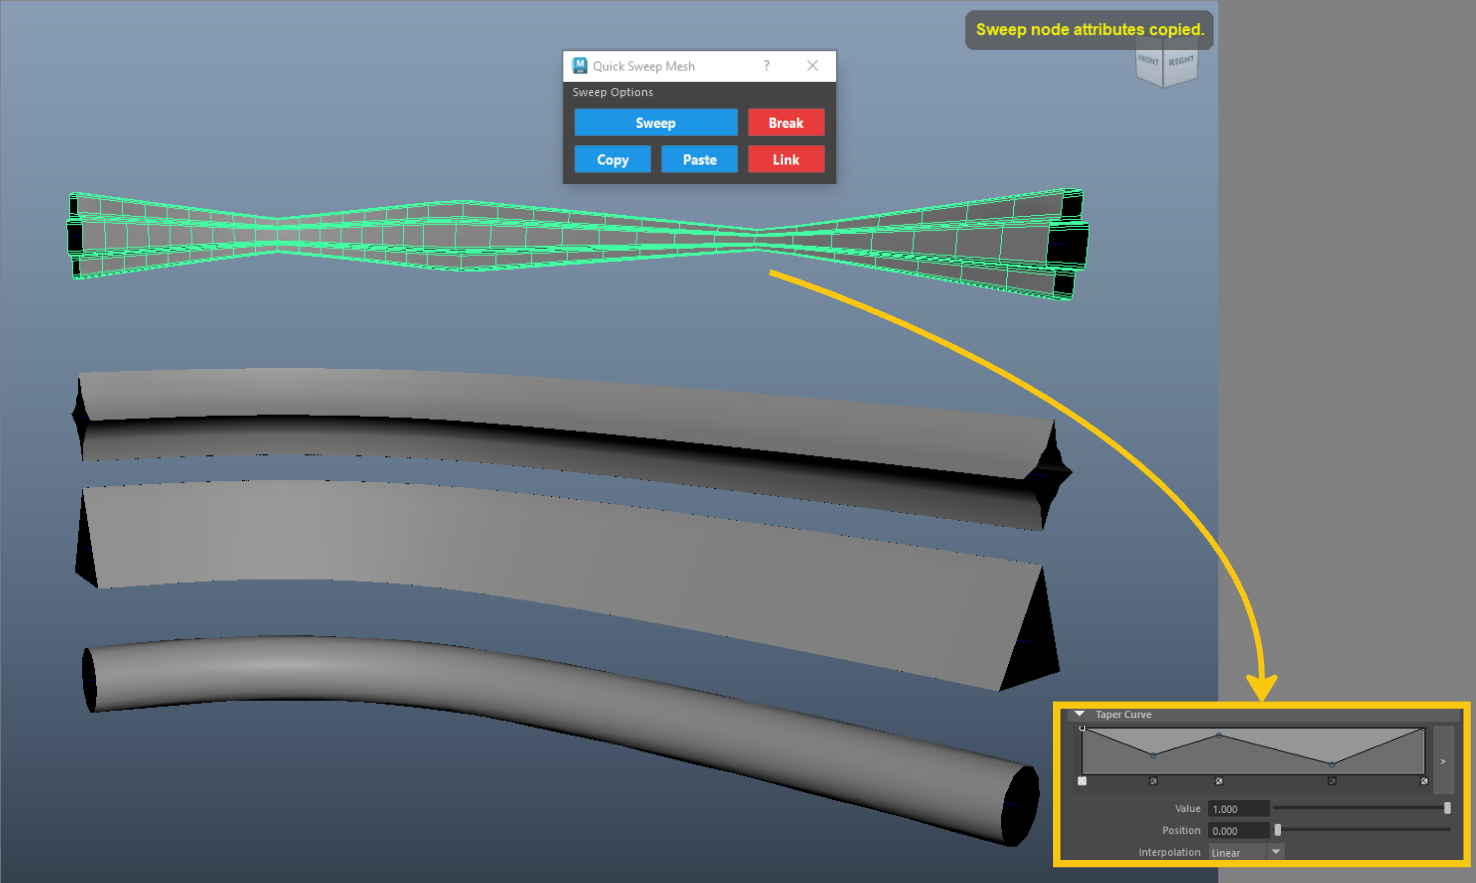Open the Interpolation dropdown
This screenshot has width=1476, height=883.
click(x=1276, y=852)
